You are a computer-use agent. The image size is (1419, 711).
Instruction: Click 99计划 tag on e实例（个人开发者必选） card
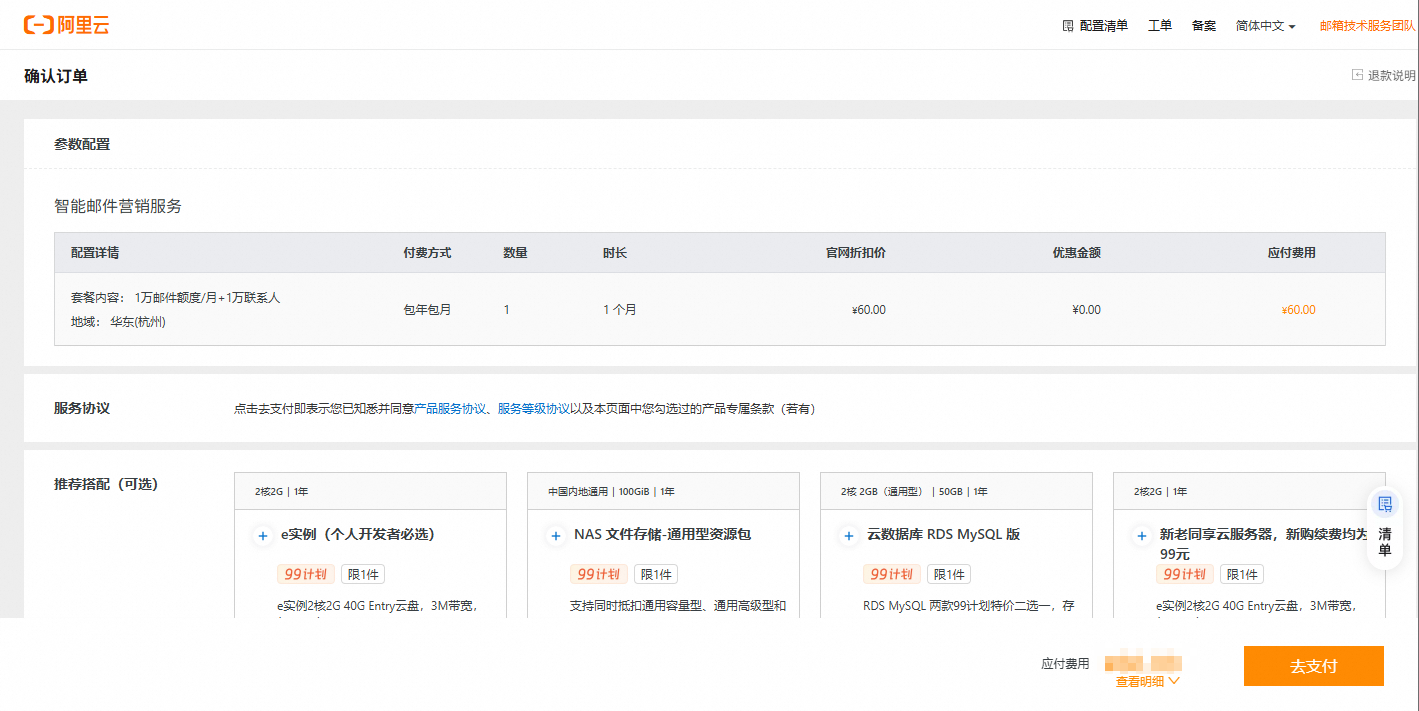click(x=305, y=574)
